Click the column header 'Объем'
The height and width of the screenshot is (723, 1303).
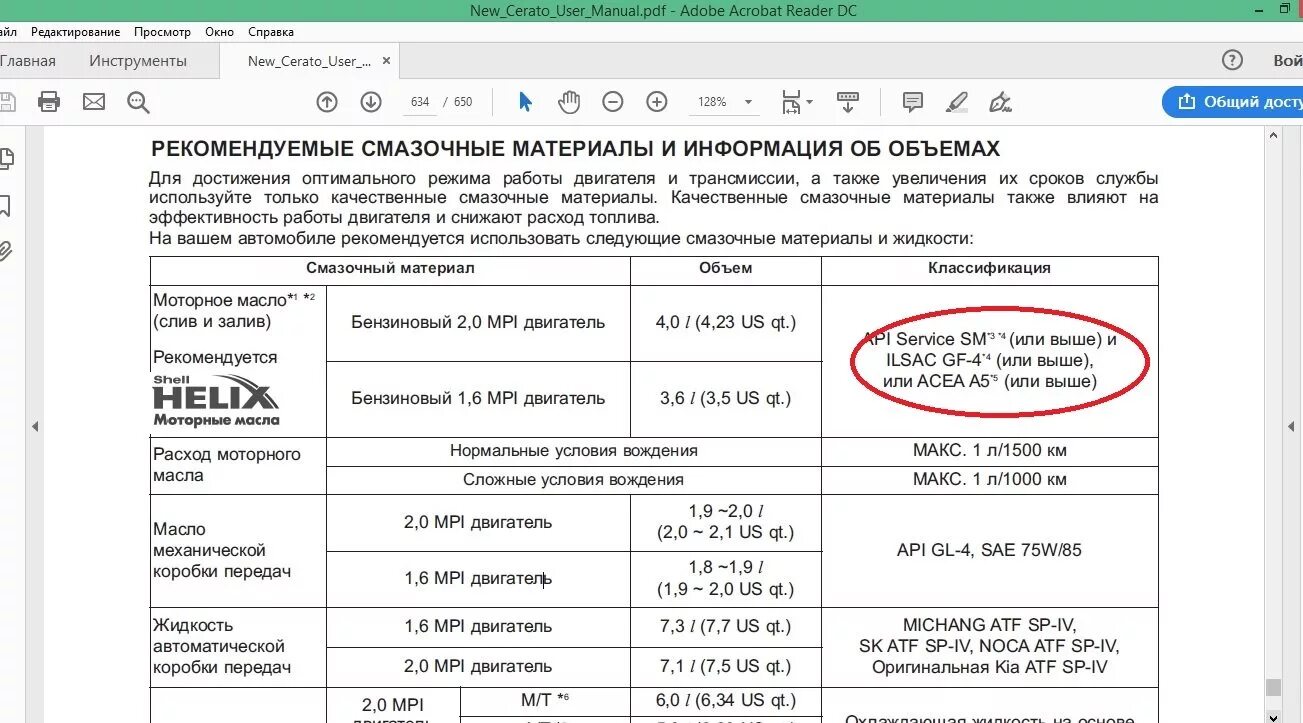pyautogui.click(x=725, y=268)
